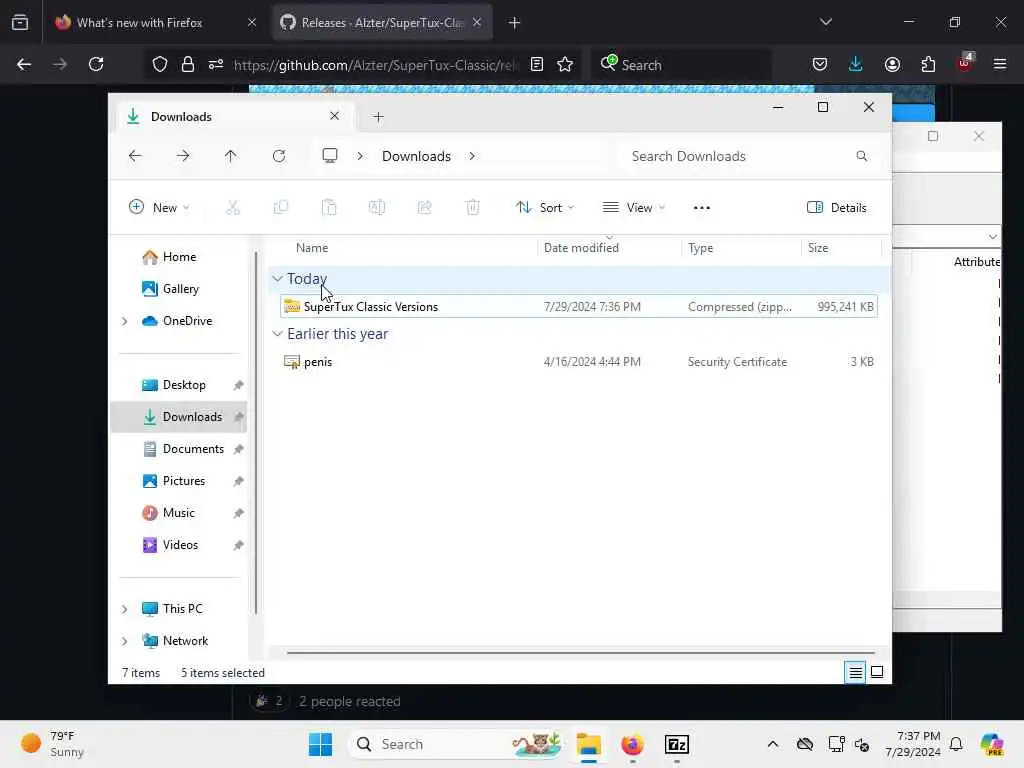Open Firefox list all tabs dropdown
The width and height of the screenshot is (1024, 768).
(825, 22)
